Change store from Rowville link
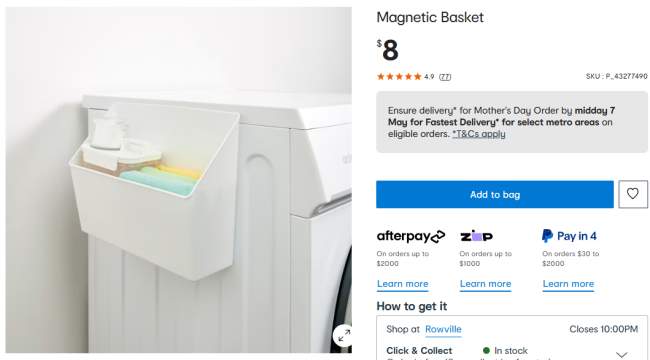The height and width of the screenshot is (360, 650). pos(443,329)
